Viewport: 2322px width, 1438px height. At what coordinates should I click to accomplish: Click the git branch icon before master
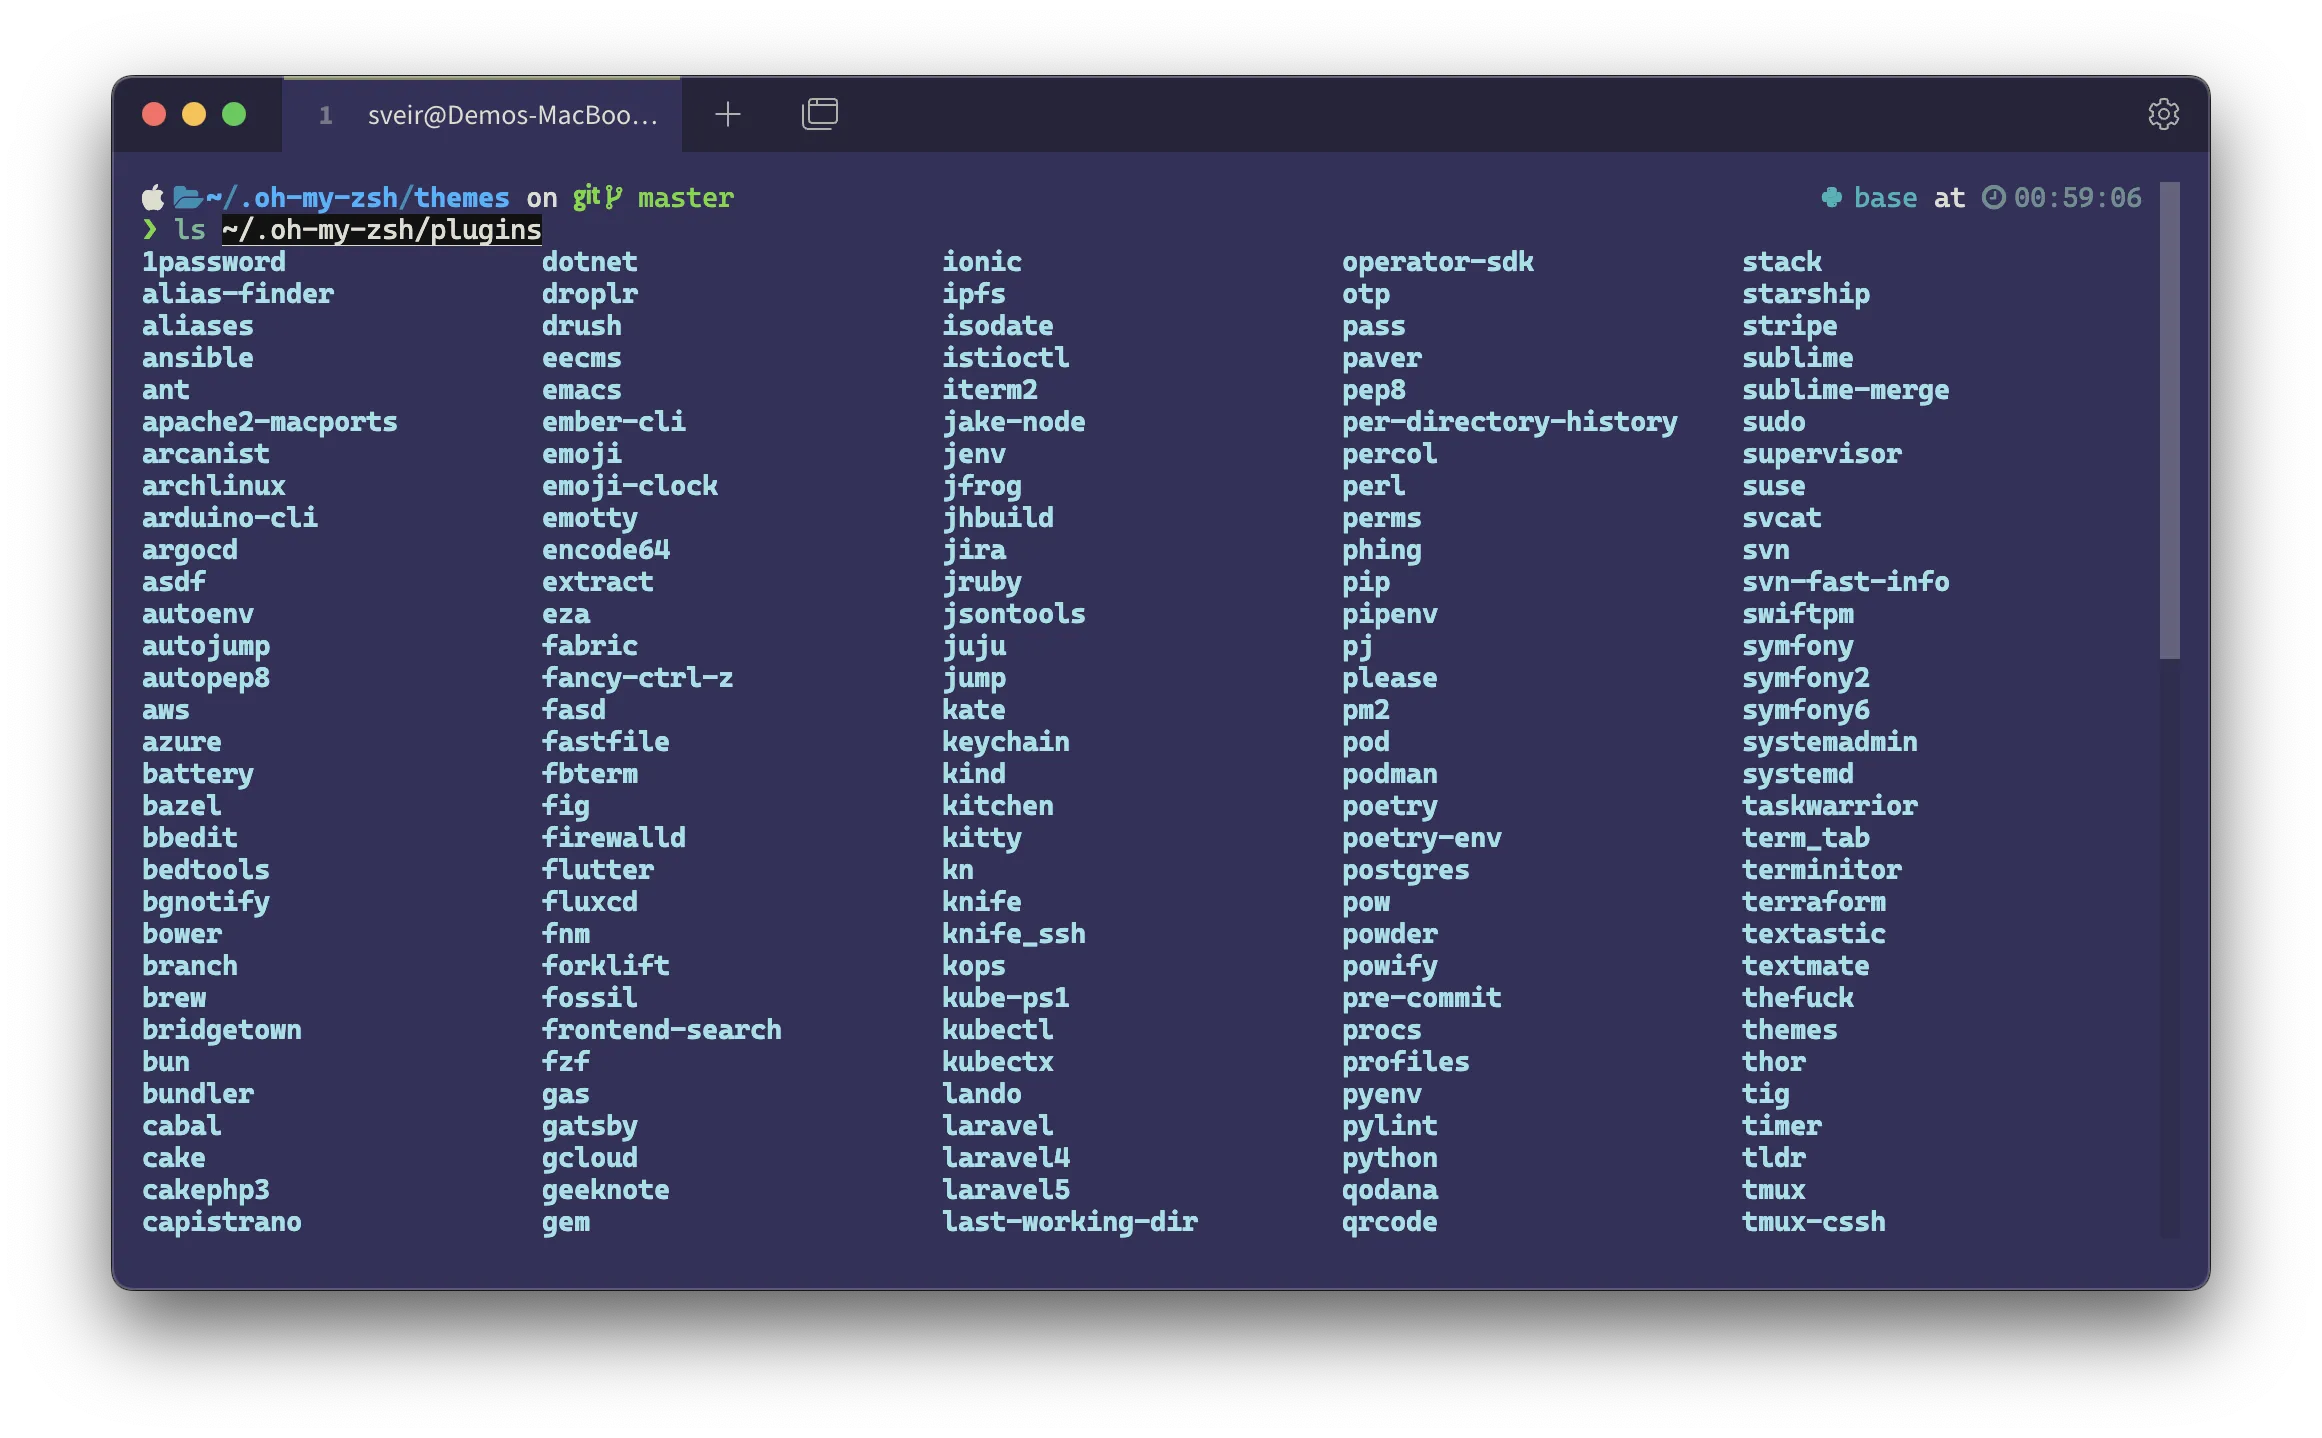coord(613,197)
